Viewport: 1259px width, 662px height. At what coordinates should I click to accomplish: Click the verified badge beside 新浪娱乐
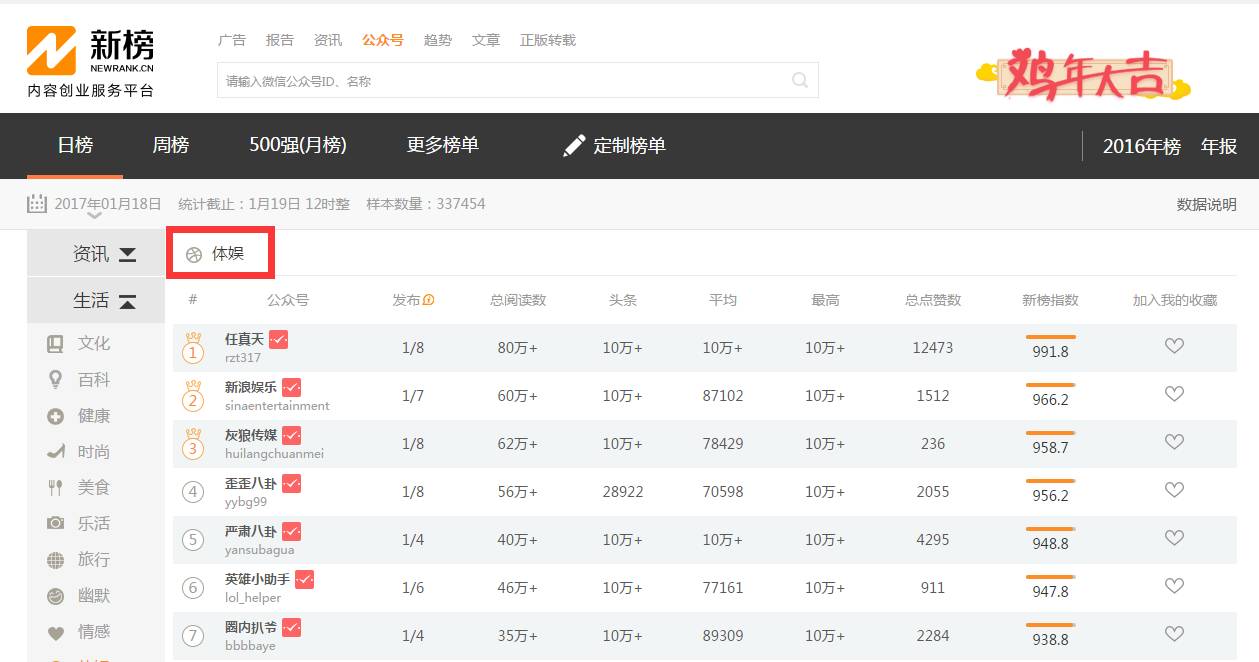[x=291, y=387]
